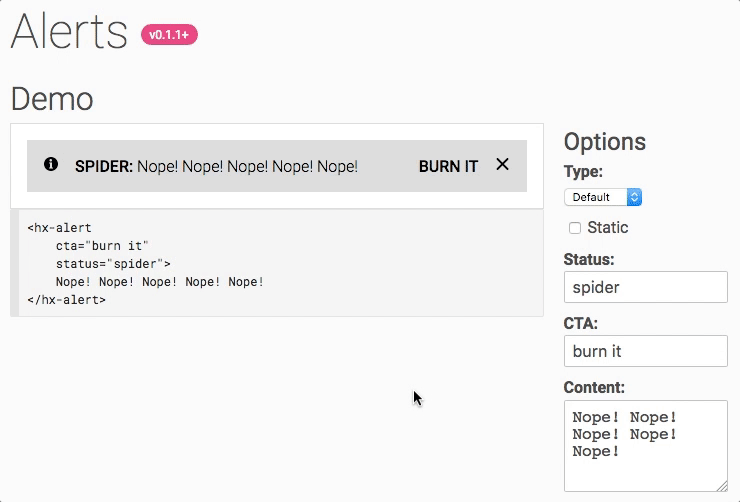Click the Options panel heading
This screenshot has width=740, height=502.
click(605, 141)
